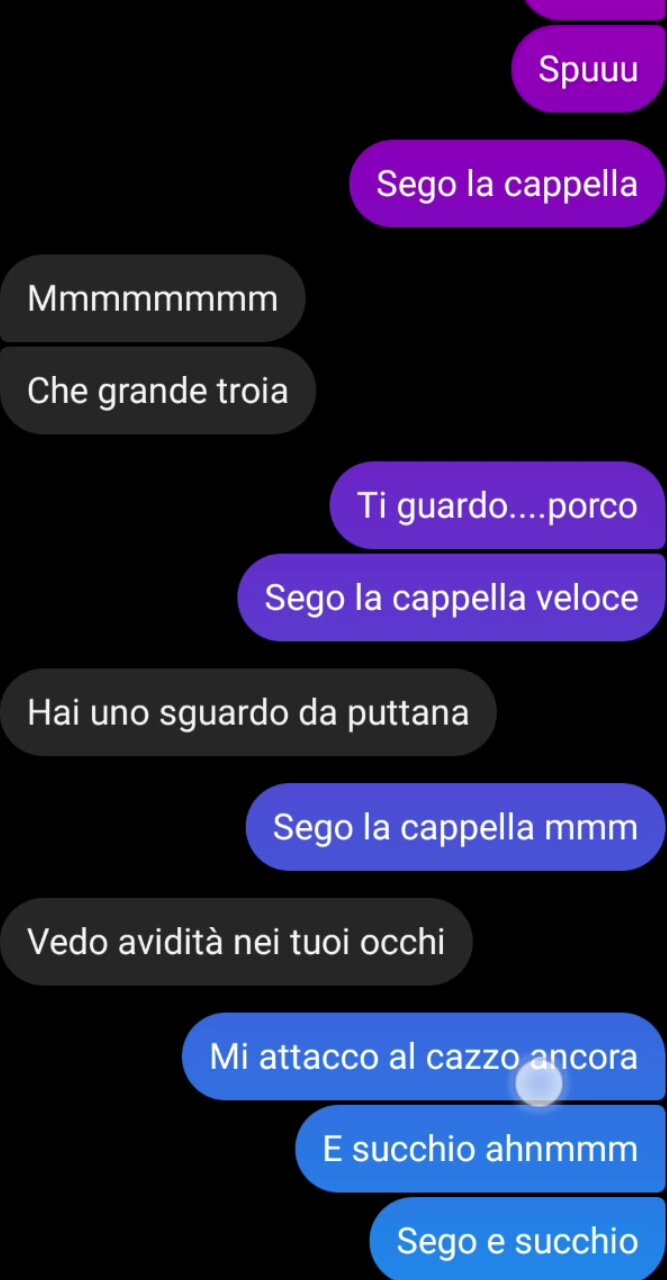
Task: Select the gray 'Che grande troia' bubble
Action: point(157,390)
